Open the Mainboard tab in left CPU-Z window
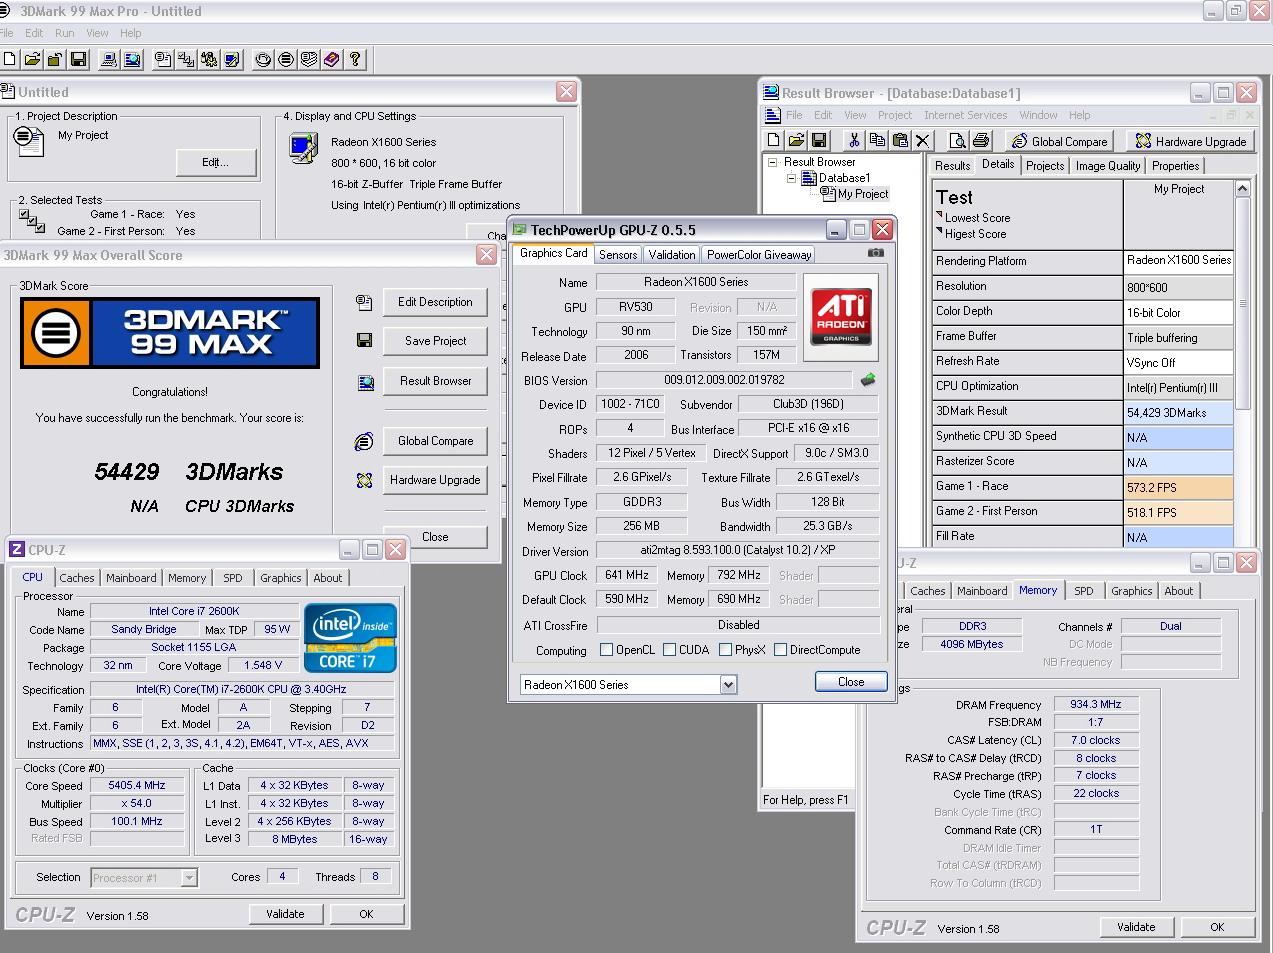 pyautogui.click(x=131, y=578)
